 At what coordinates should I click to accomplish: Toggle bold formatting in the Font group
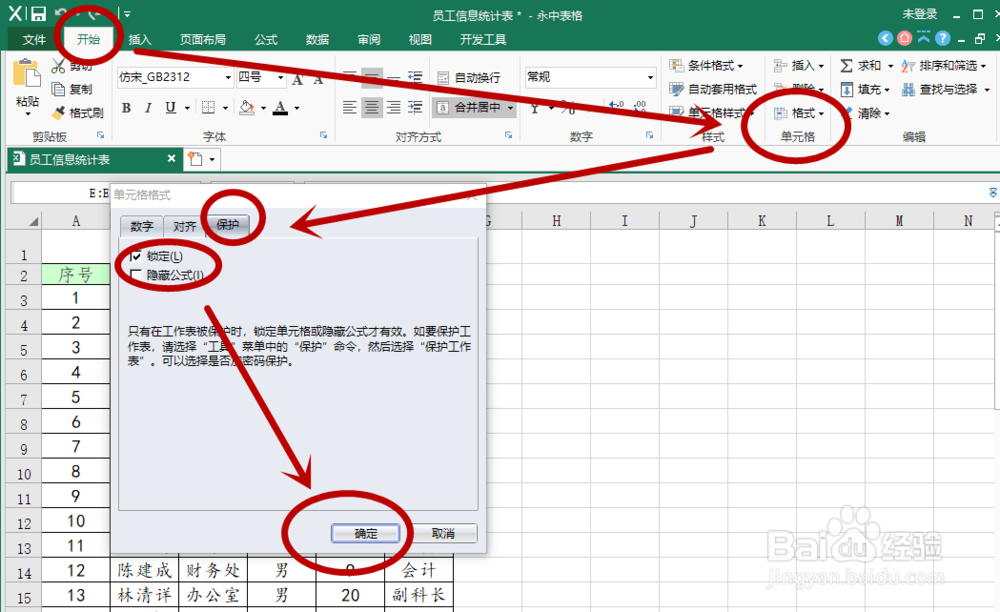pyautogui.click(x=127, y=107)
